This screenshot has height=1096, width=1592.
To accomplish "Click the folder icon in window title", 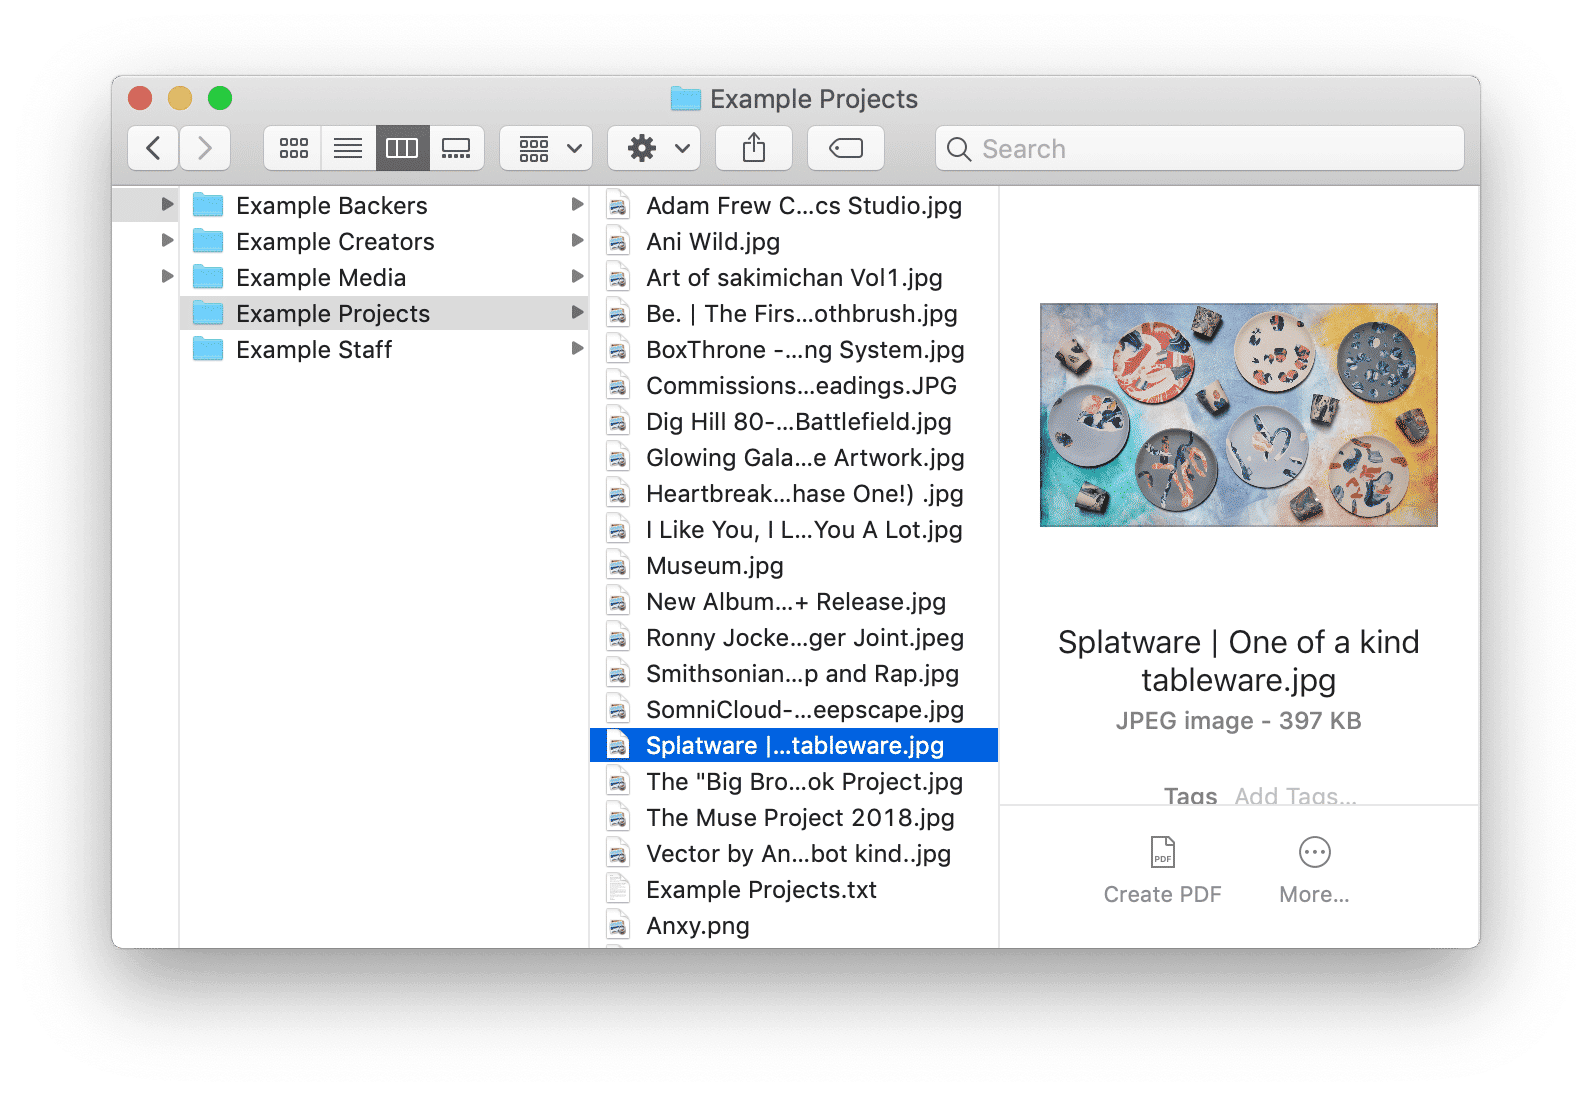I will 686,98.
